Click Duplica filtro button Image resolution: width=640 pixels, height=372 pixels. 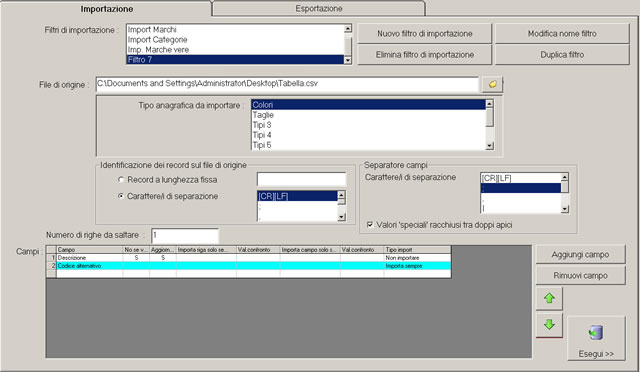pyautogui.click(x=562, y=54)
